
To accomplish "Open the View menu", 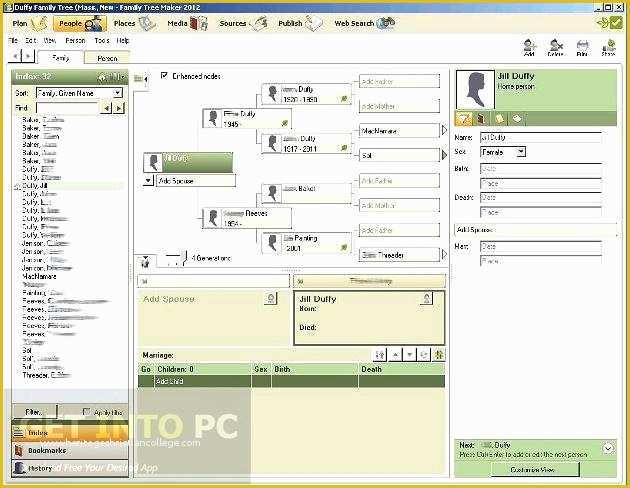I will (49, 41).
